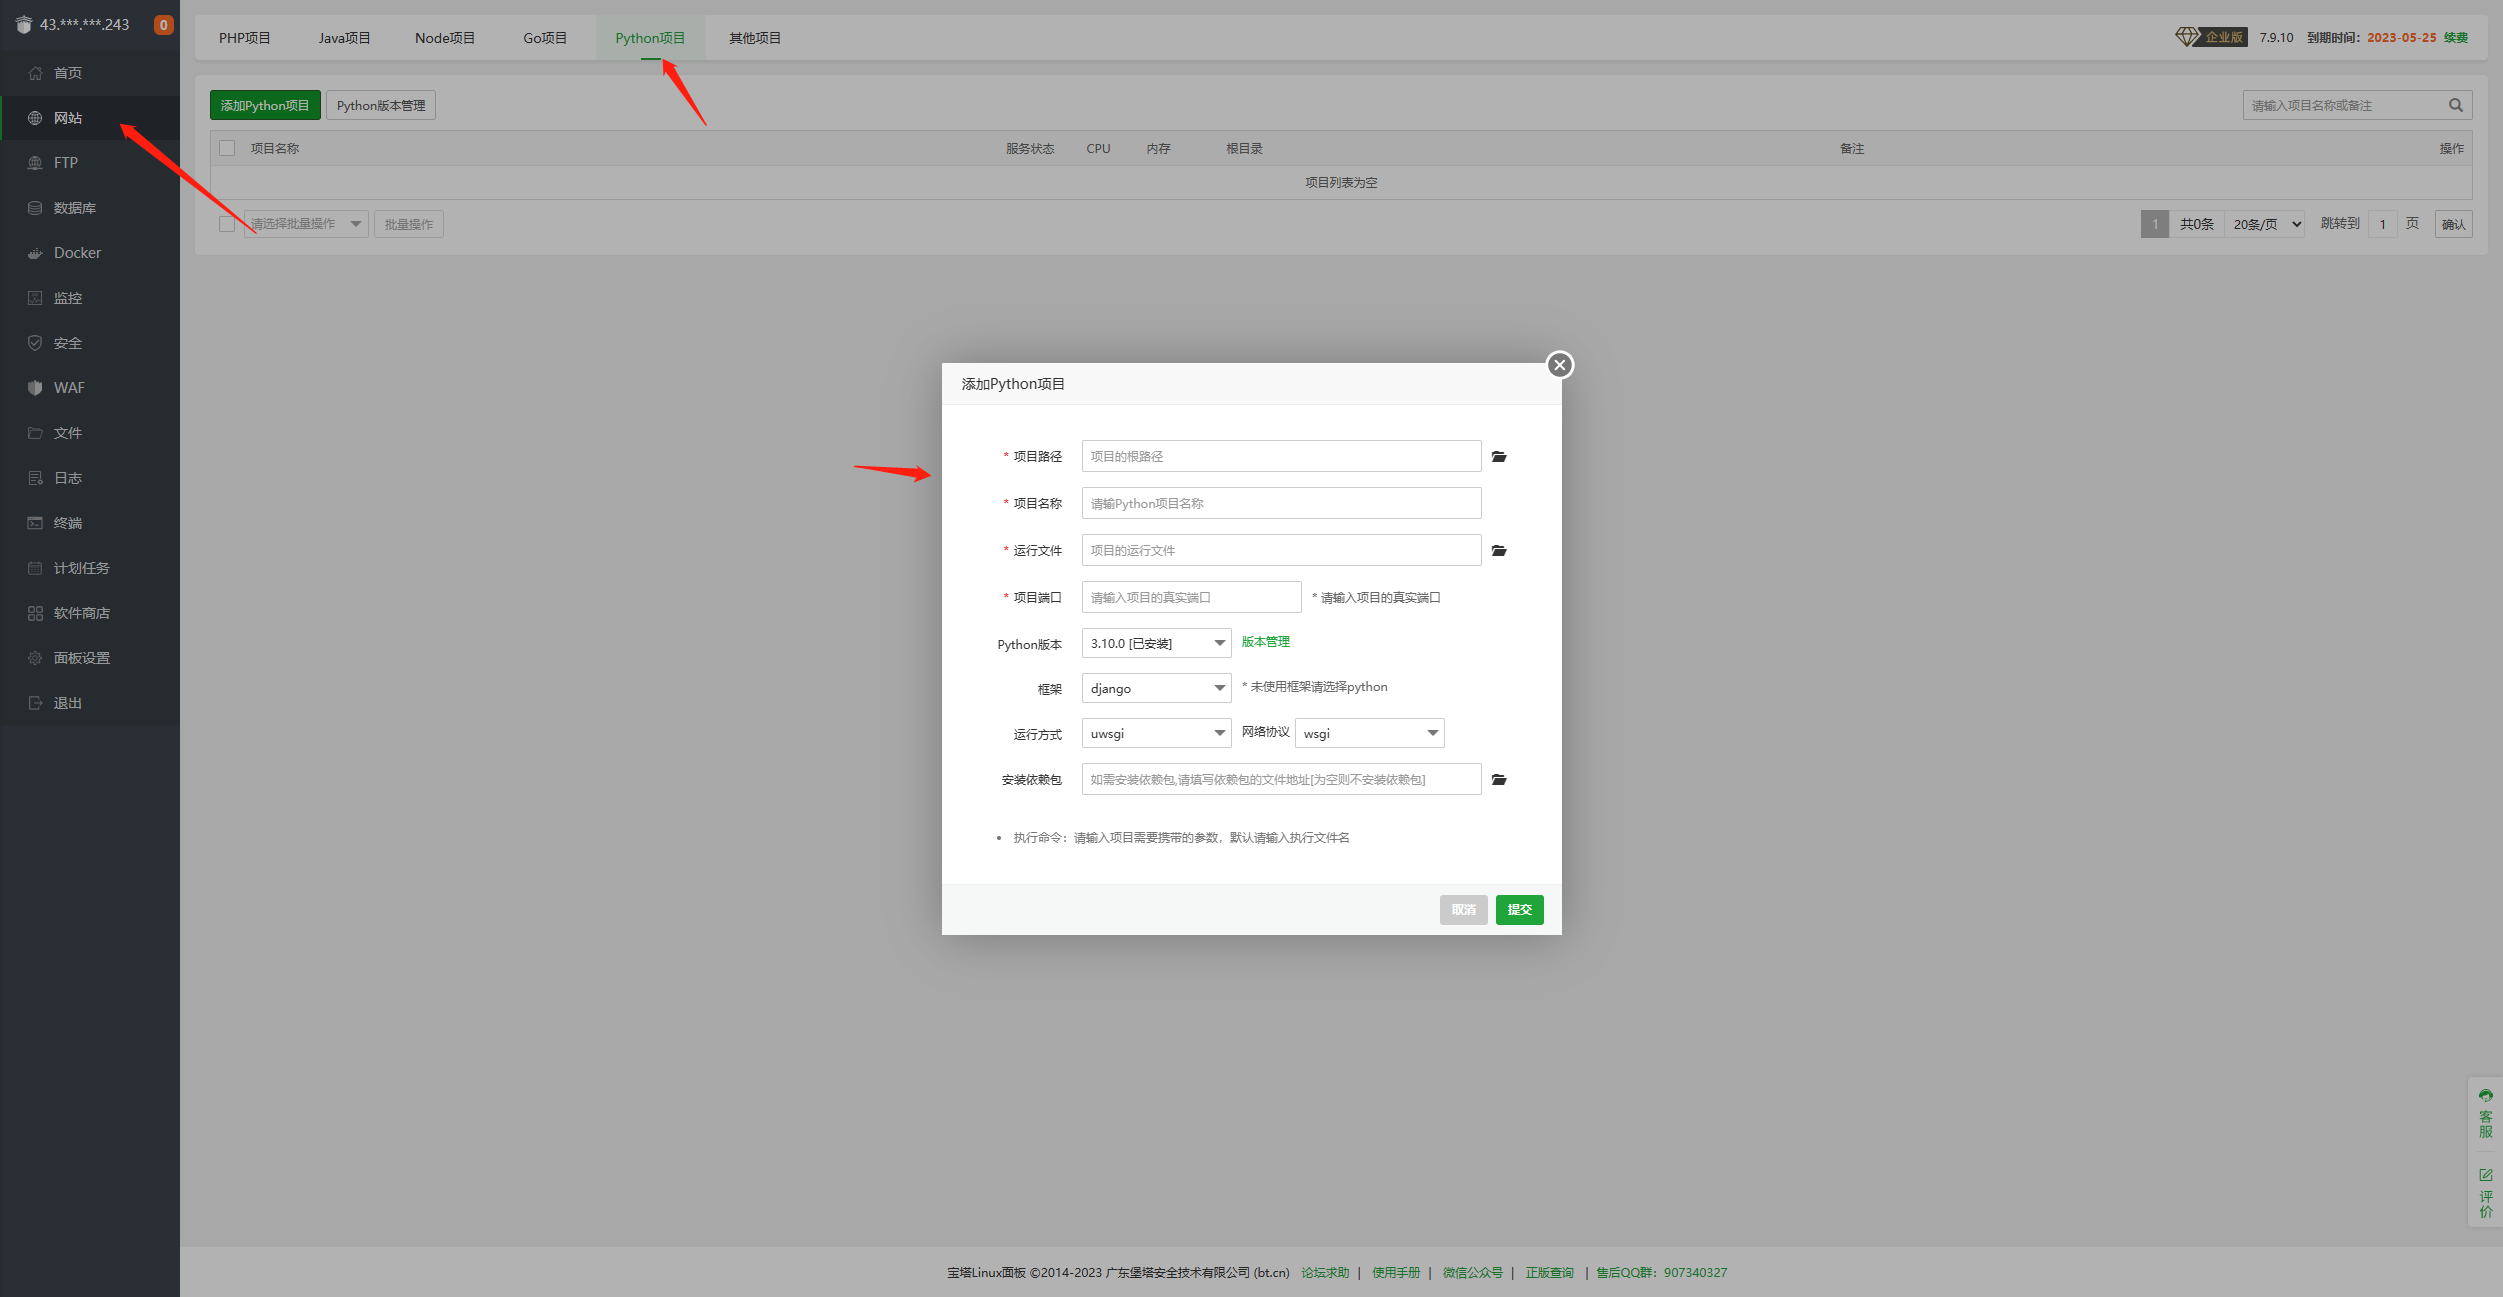Click the 售后QQ群 footer link
2503x1297 pixels.
click(1661, 1273)
